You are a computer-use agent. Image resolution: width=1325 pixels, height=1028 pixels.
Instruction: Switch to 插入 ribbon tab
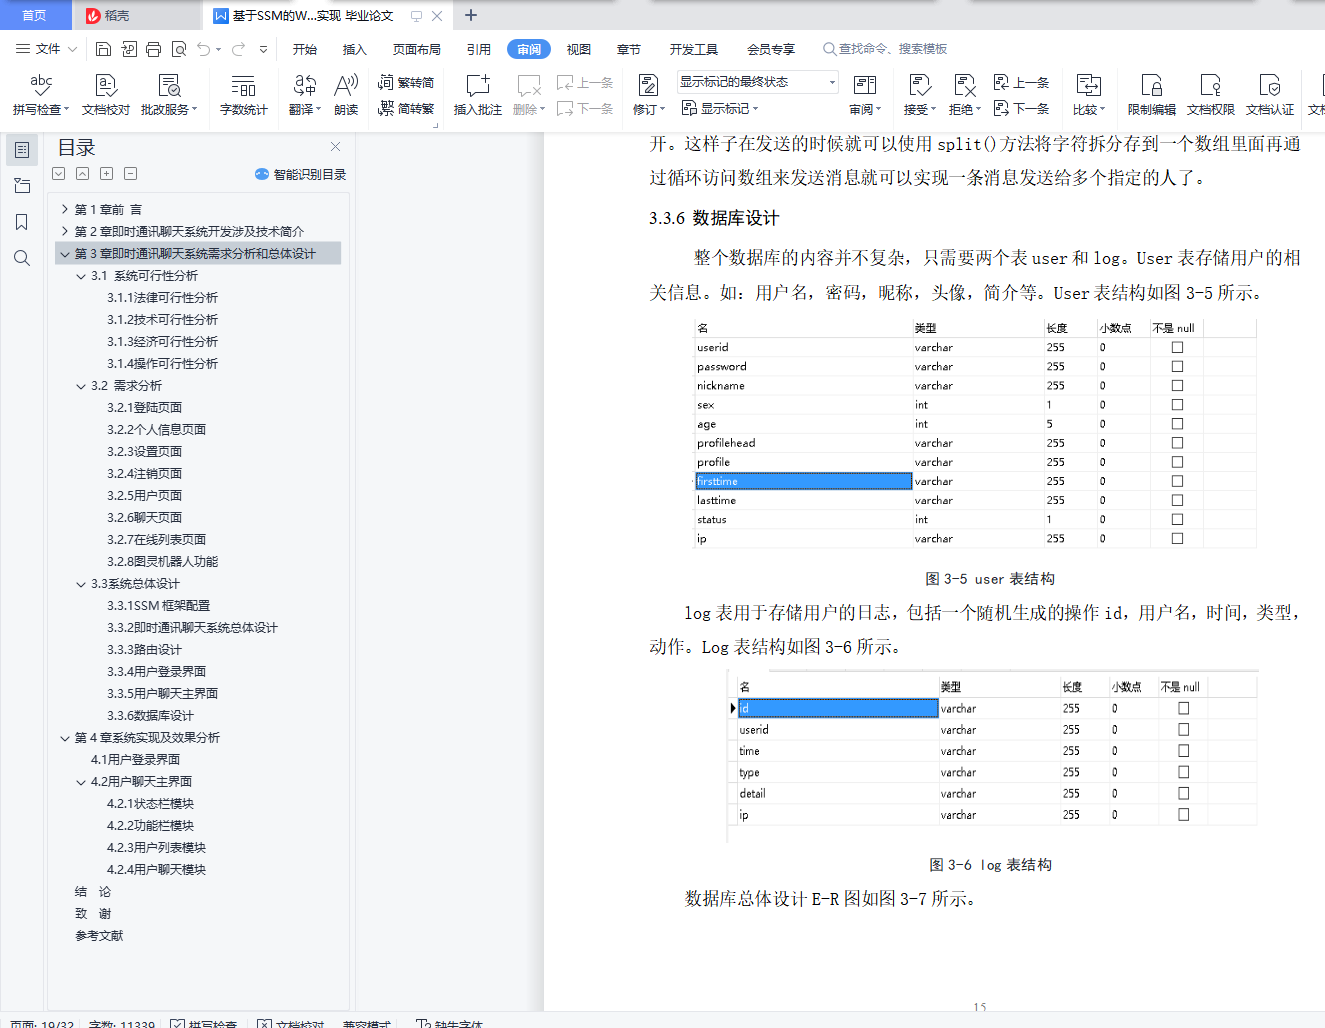355,49
